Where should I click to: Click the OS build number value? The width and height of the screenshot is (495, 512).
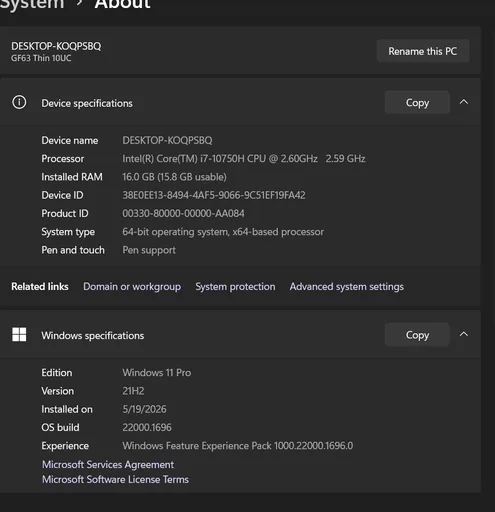coord(147,427)
